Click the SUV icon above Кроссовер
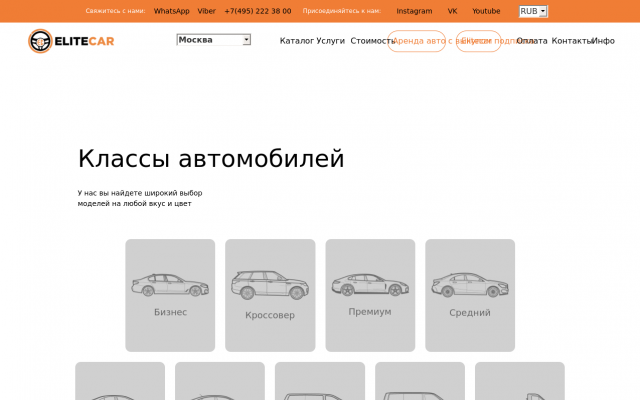 (x=270, y=285)
